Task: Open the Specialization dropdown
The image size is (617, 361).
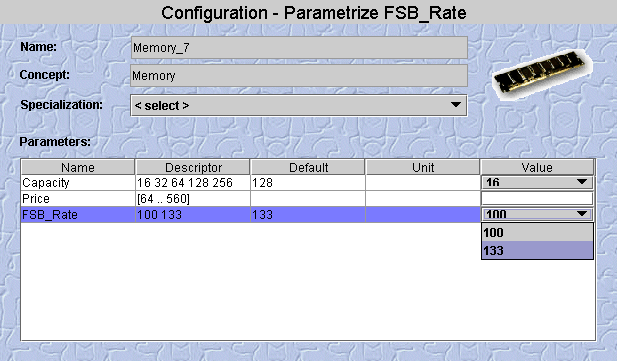Action: pyautogui.click(x=299, y=105)
